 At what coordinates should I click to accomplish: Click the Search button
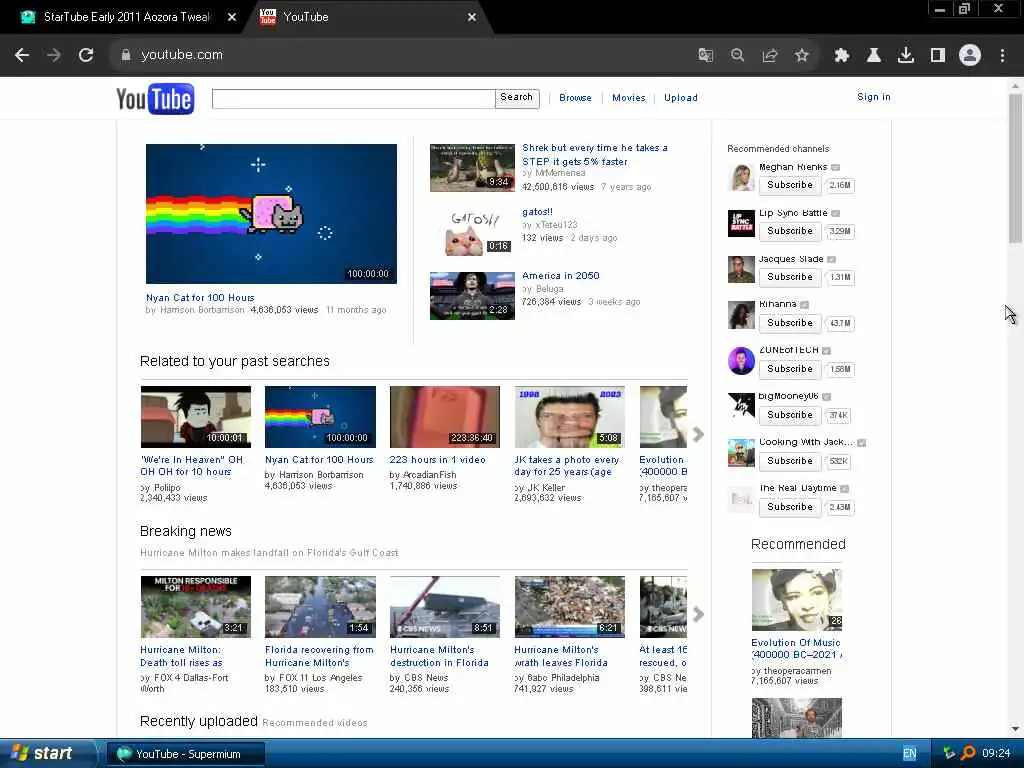coord(517,98)
